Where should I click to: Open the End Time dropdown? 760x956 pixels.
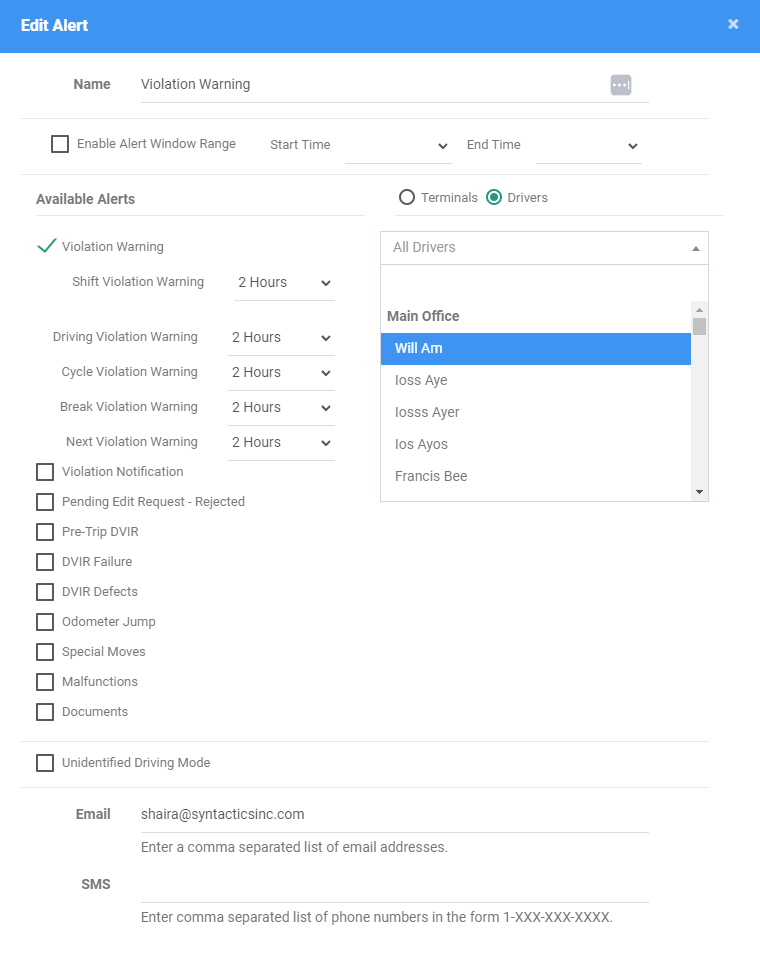pos(589,146)
